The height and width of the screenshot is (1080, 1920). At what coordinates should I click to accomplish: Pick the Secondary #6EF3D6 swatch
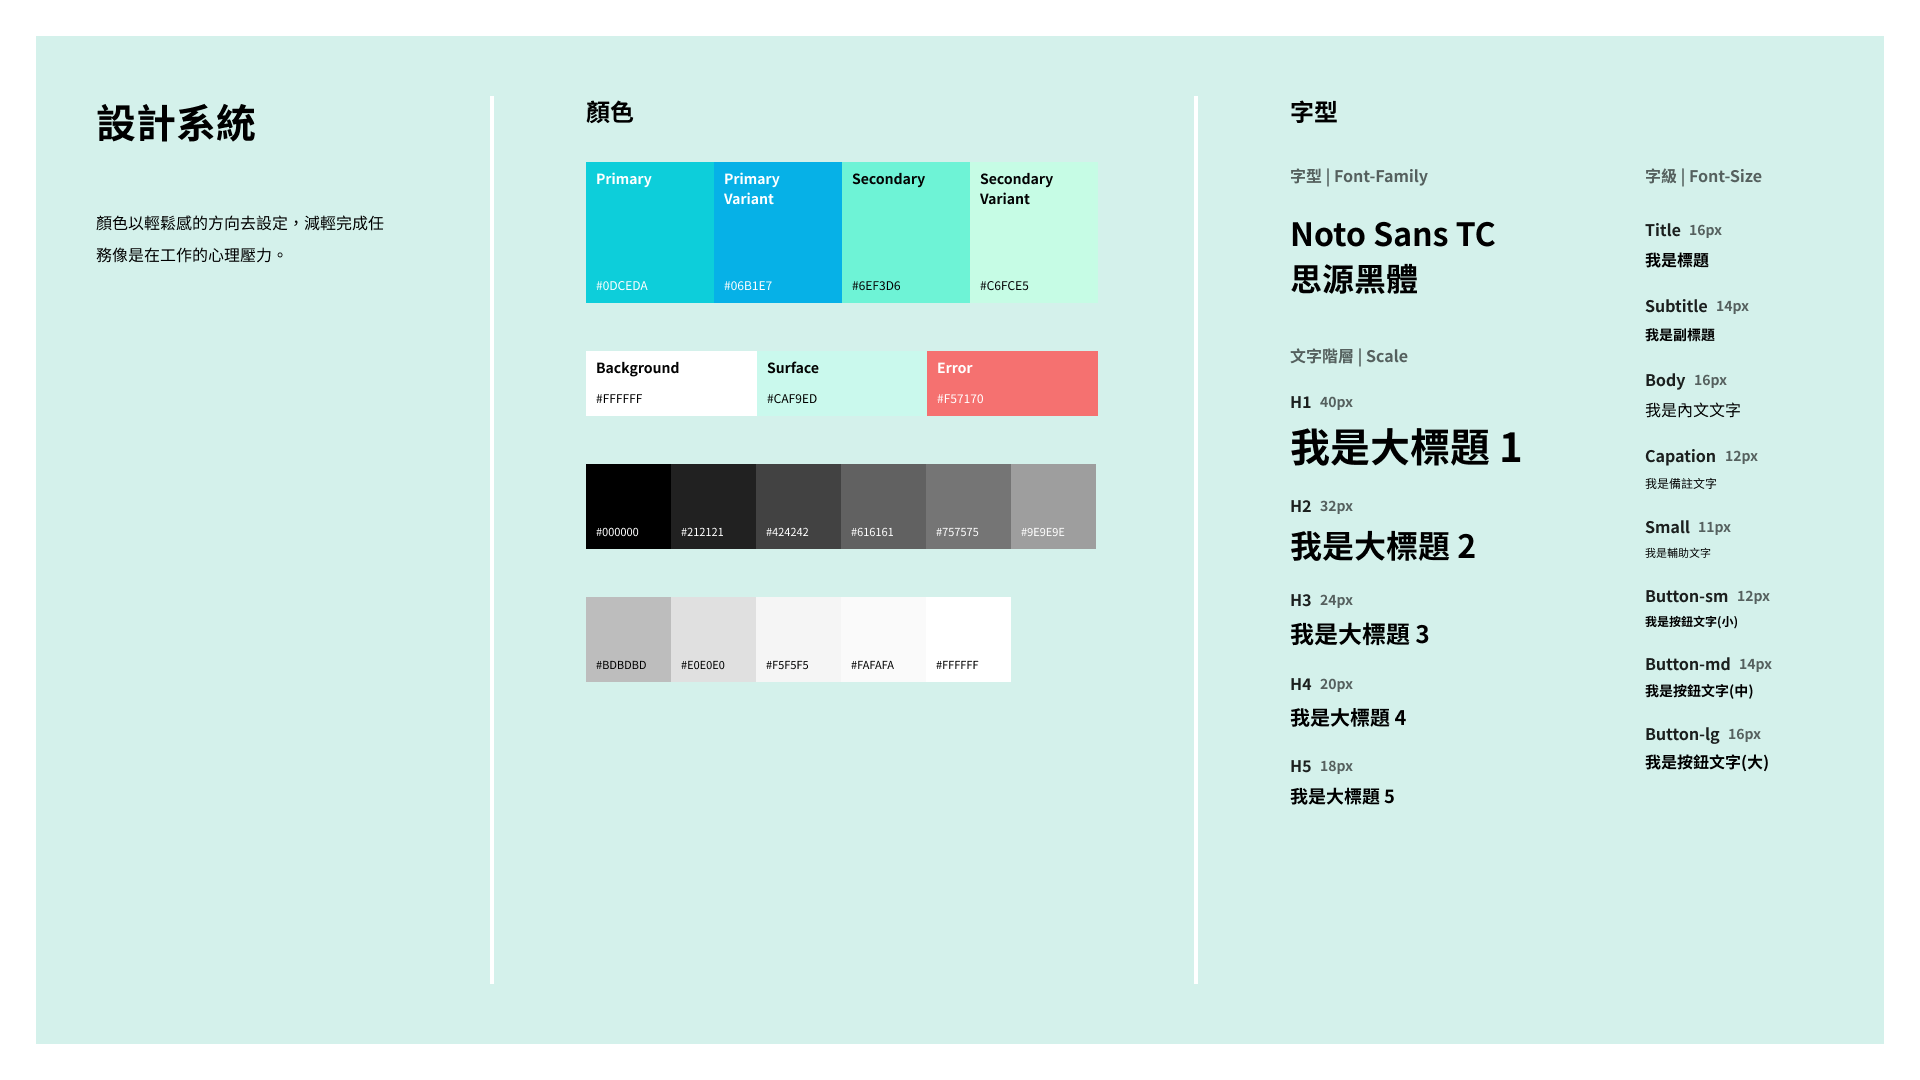click(x=905, y=232)
